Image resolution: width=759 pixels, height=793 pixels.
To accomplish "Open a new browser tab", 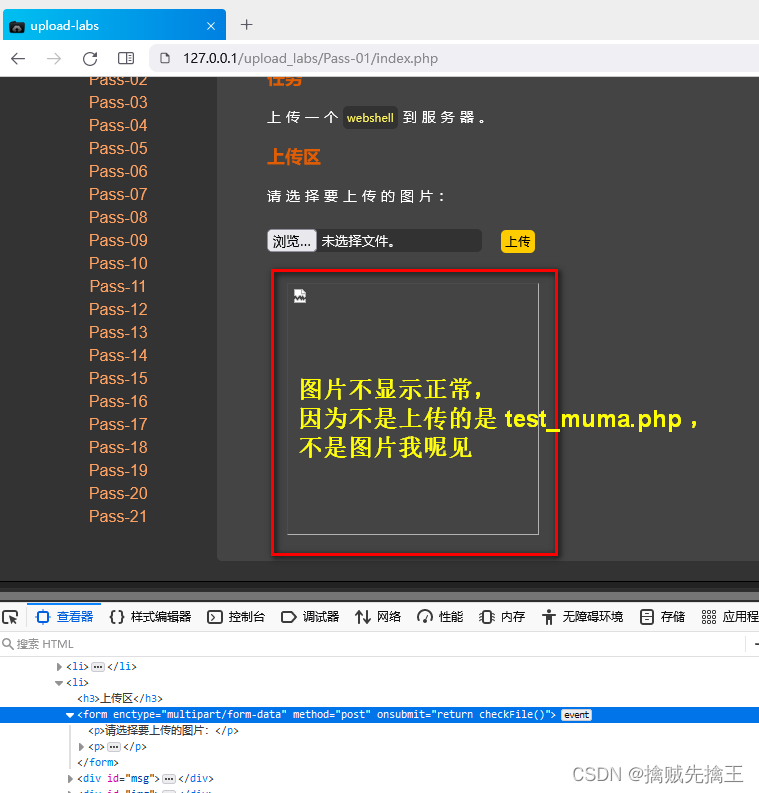I will (246, 24).
